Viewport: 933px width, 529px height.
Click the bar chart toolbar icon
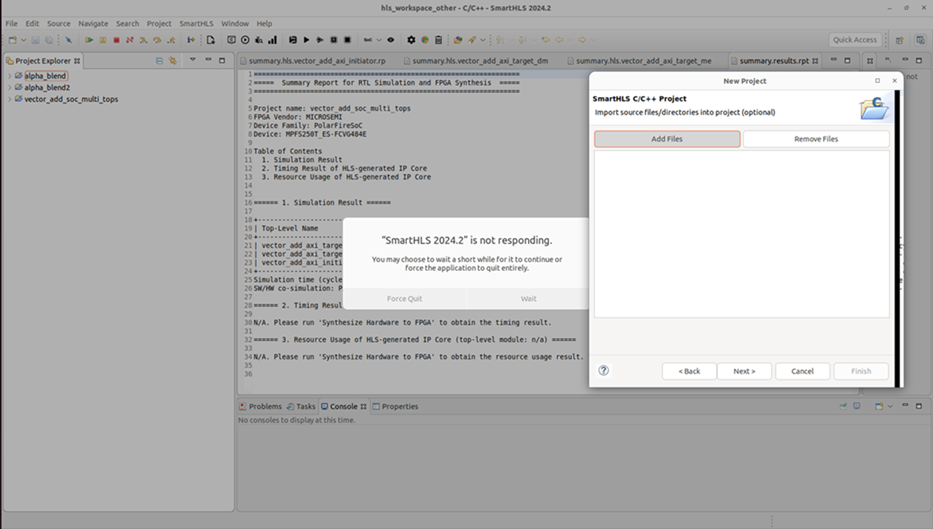(272, 40)
